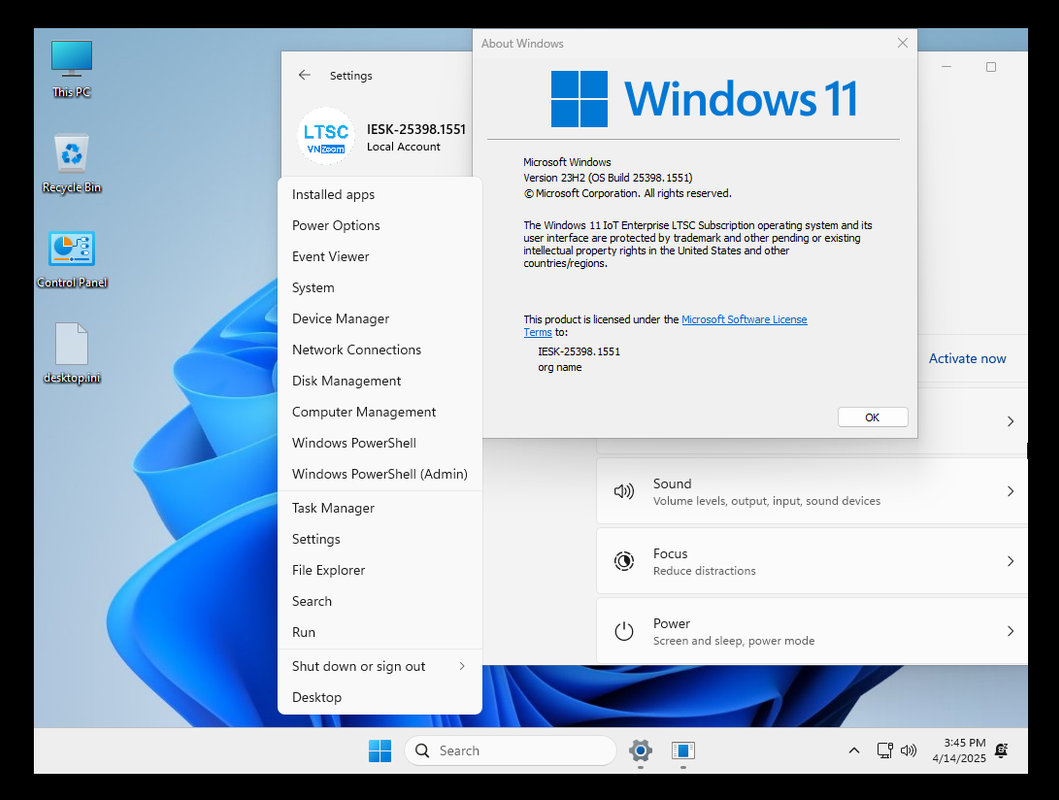Image resolution: width=1059 pixels, height=800 pixels.
Task: Open Control Panel desktop icon
Action: pyautogui.click(x=72, y=259)
